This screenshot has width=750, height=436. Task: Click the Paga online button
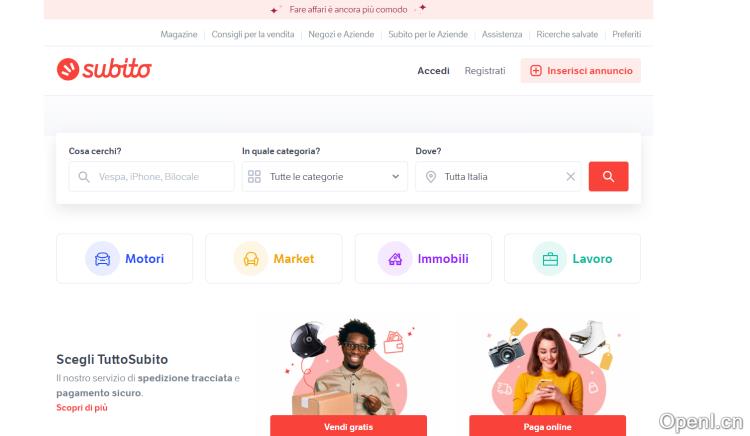click(x=547, y=426)
